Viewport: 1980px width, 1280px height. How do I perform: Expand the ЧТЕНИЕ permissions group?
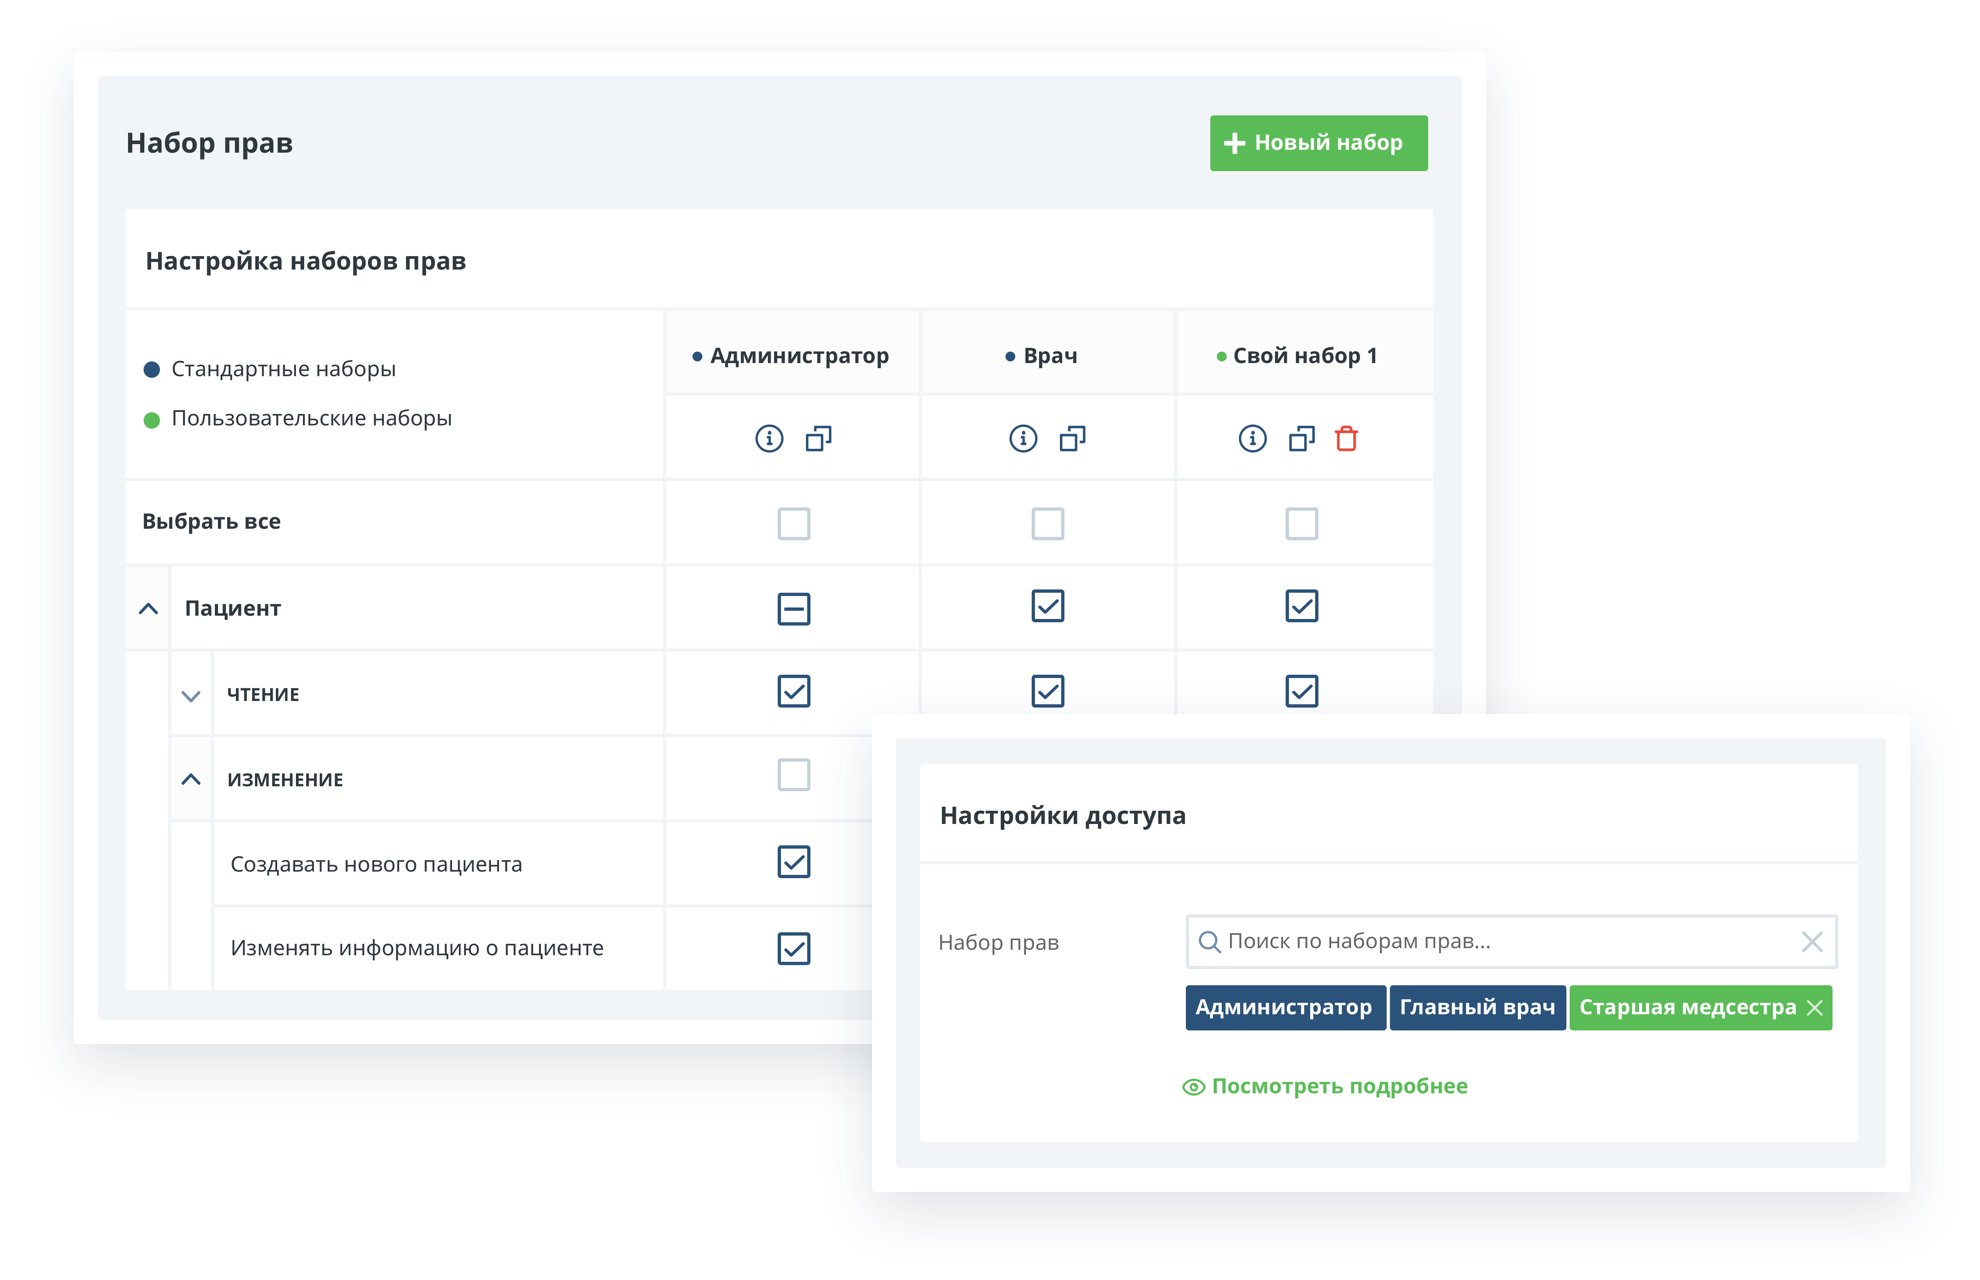tap(191, 695)
